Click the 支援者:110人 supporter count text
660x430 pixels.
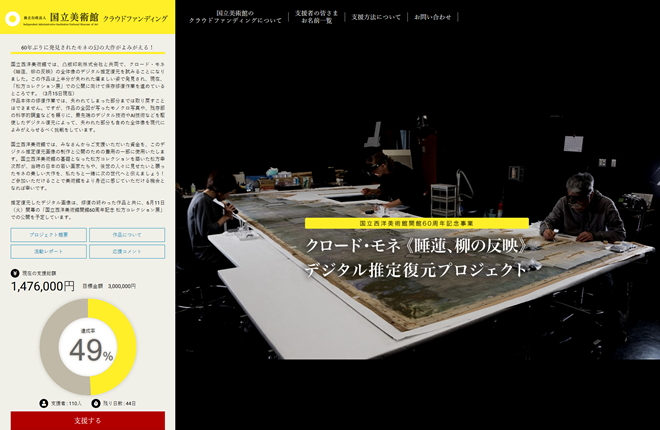coord(67,403)
